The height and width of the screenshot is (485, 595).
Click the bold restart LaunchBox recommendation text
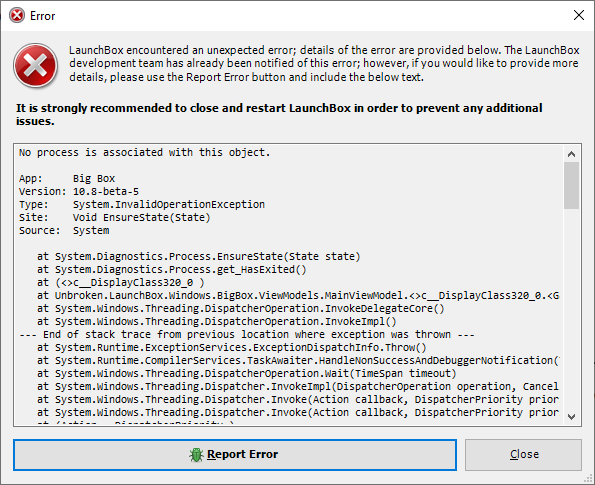point(279,114)
